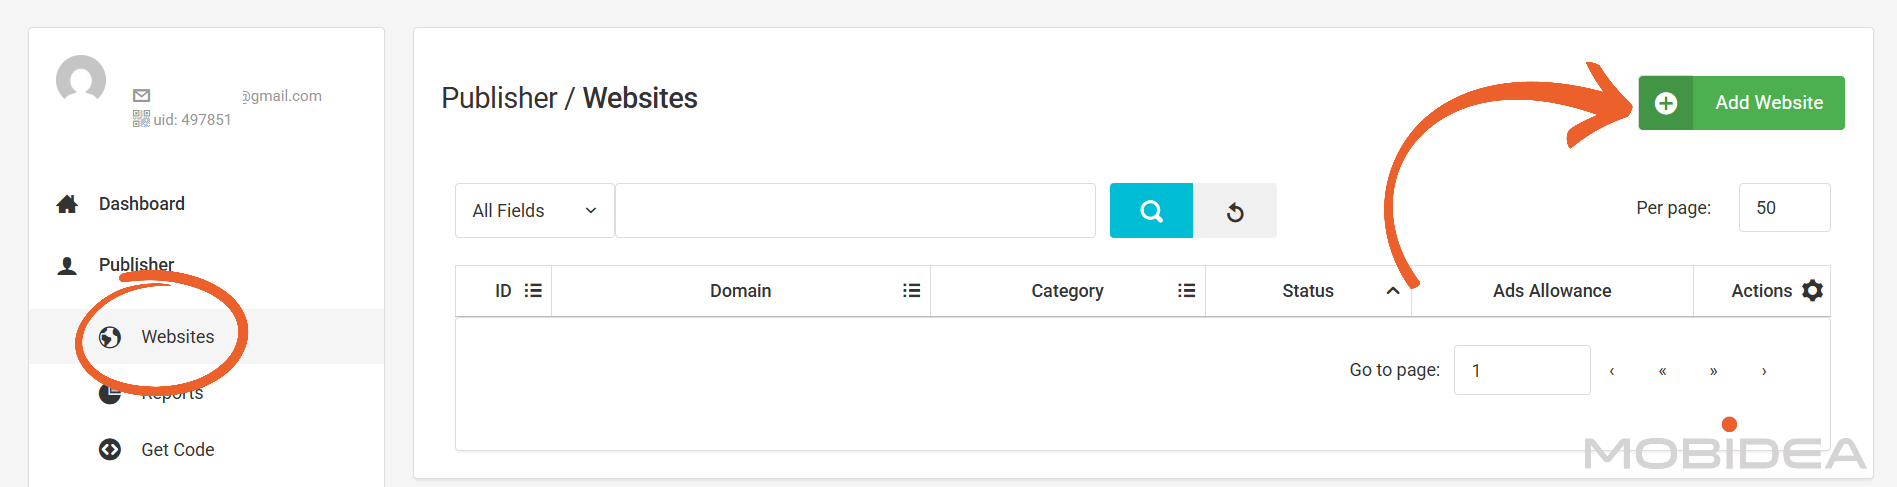The image size is (1897, 487).
Task: Go to the previous page arrow
Action: pos(1612,371)
